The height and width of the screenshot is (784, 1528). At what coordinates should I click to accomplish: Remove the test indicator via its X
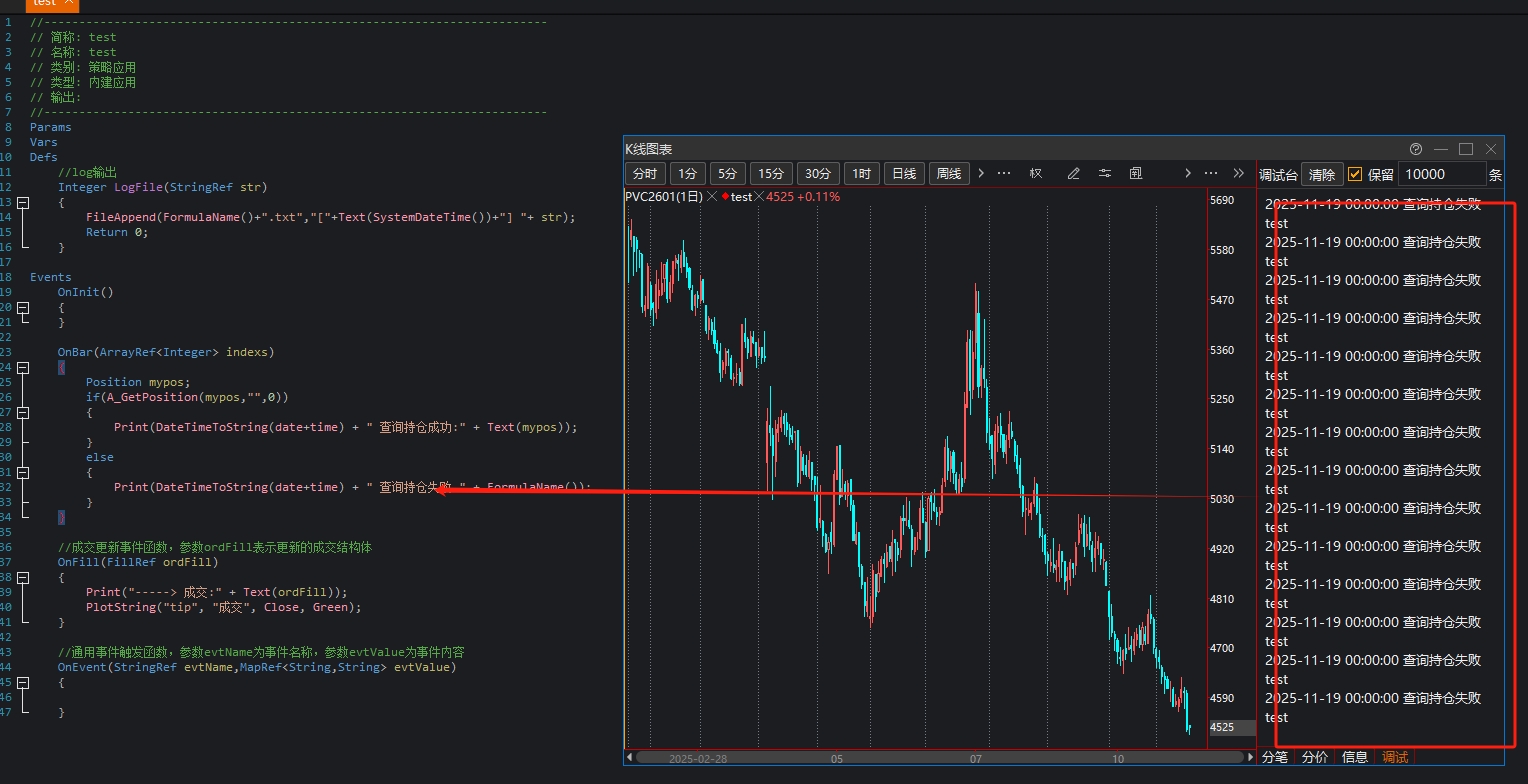(759, 197)
